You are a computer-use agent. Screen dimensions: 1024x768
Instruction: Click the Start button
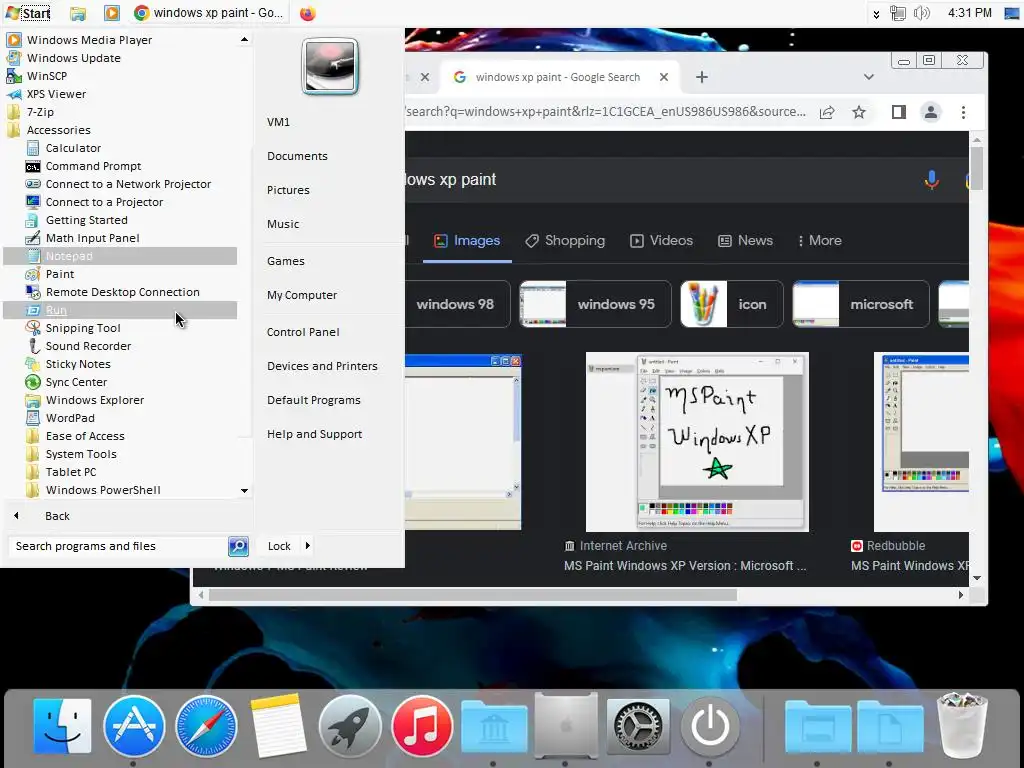pyautogui.click(x=27, y=13)
